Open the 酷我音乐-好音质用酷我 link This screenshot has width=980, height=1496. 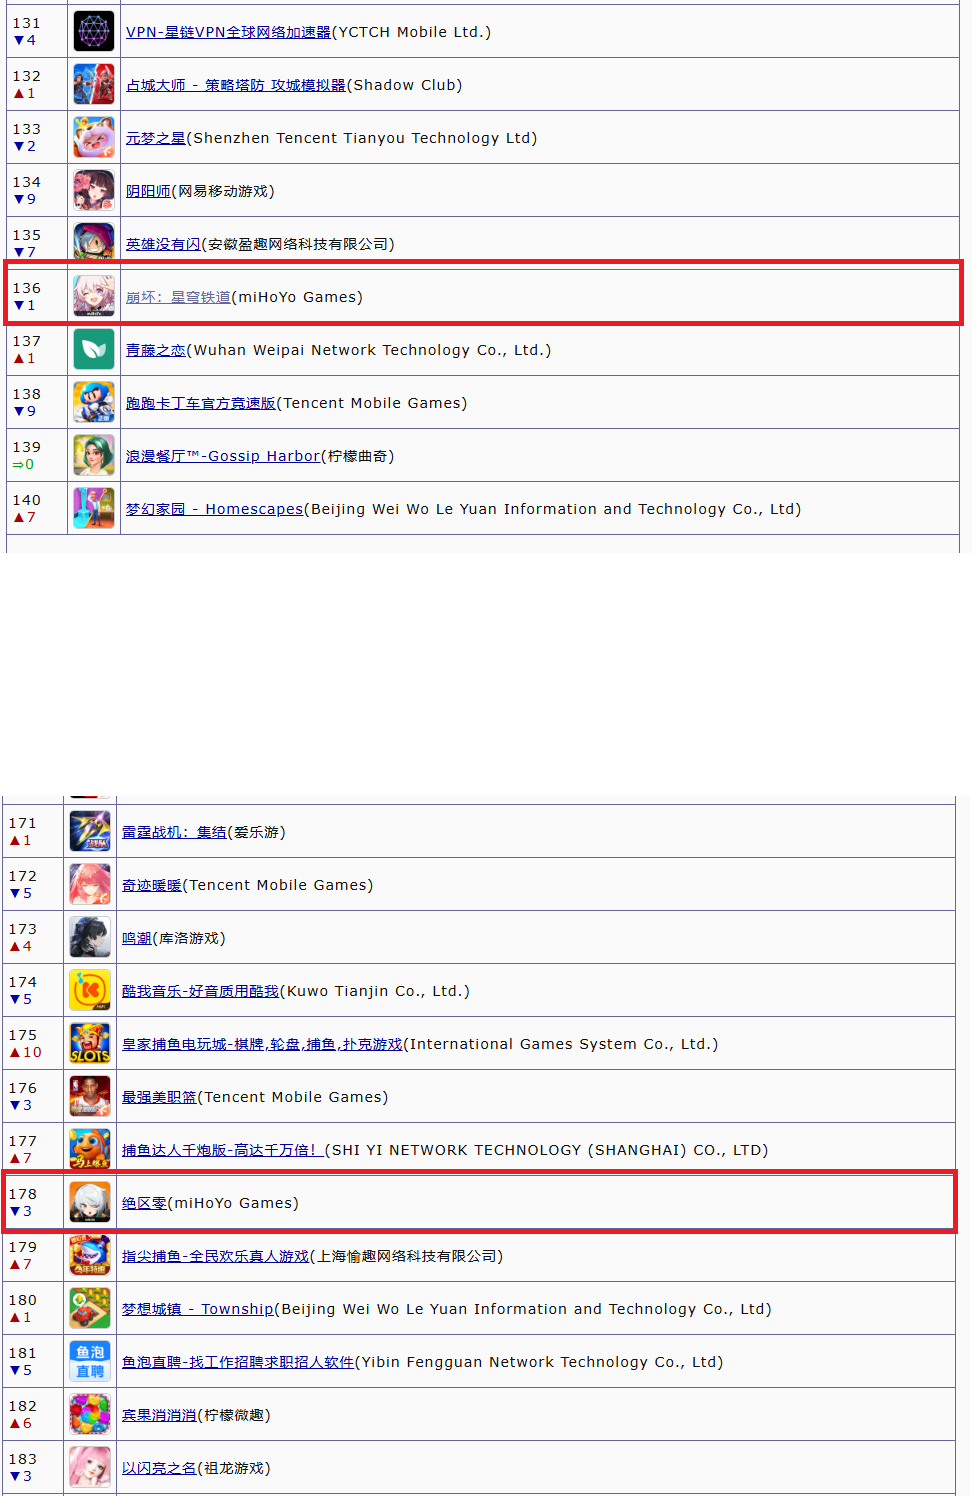coord(201,991)
